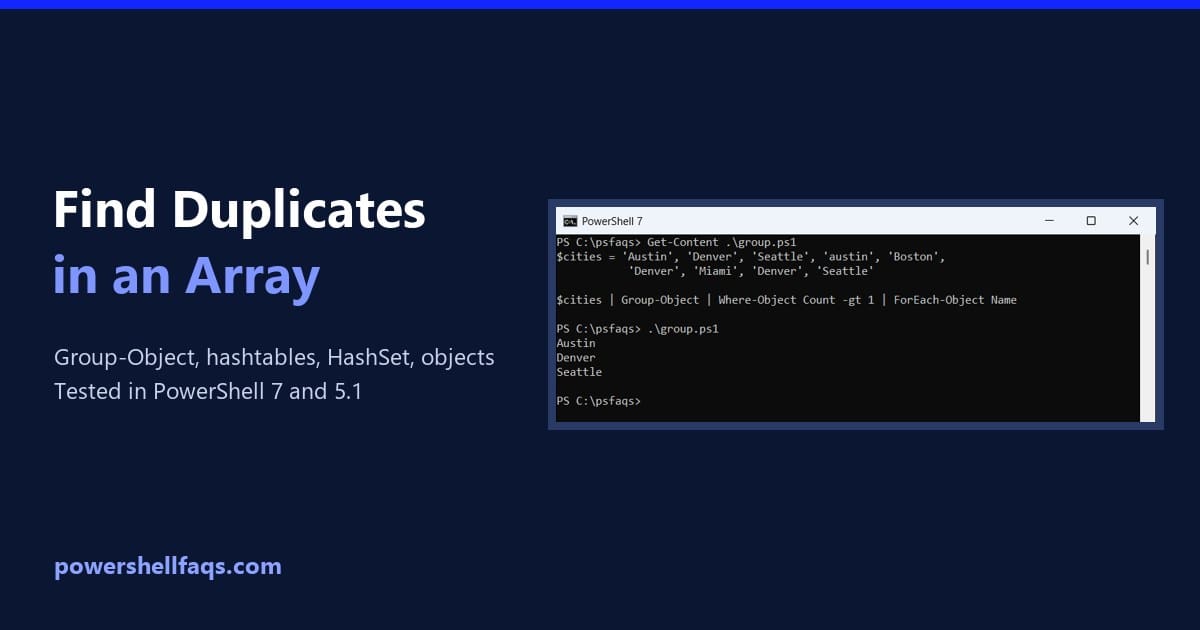Open the powershellfaqs.com link
Screen dimensions: 1200x630
(168, 567)
